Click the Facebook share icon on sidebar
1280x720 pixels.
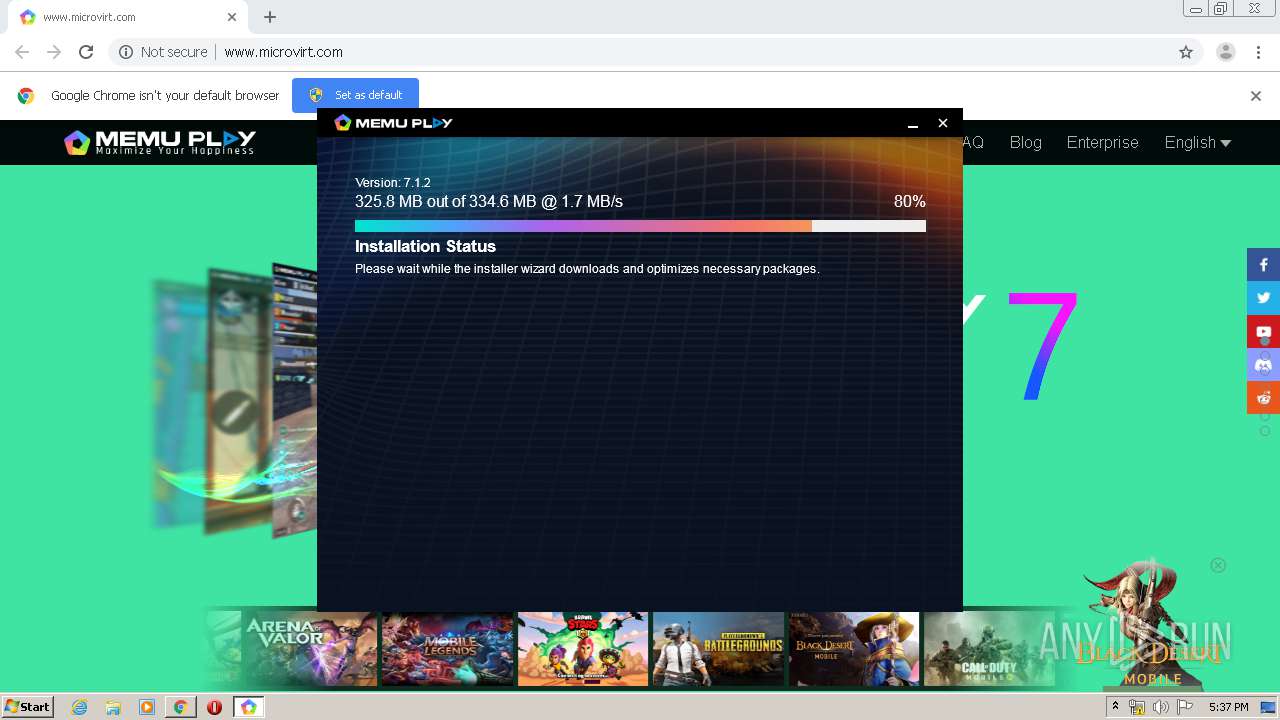[1263, 265]
